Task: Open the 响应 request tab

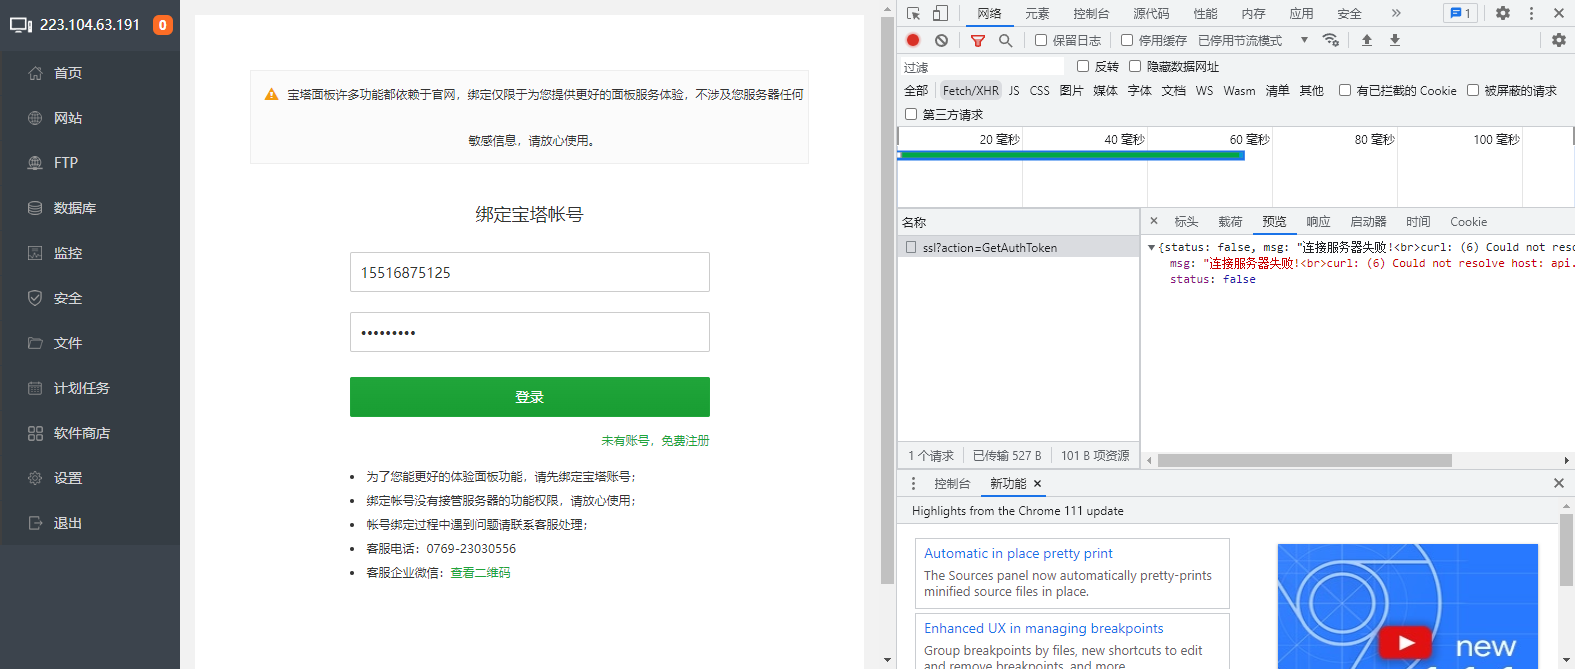Action: coord(1318,221)
